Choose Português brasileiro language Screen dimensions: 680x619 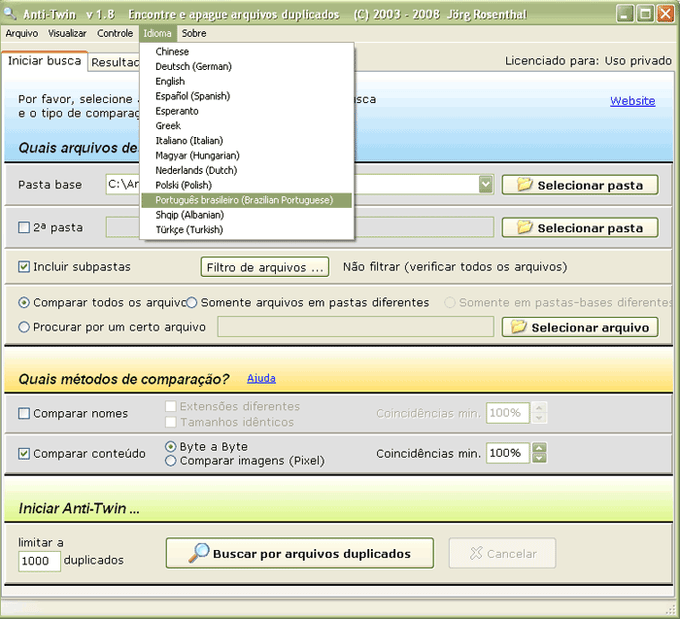tap(246, 200)
